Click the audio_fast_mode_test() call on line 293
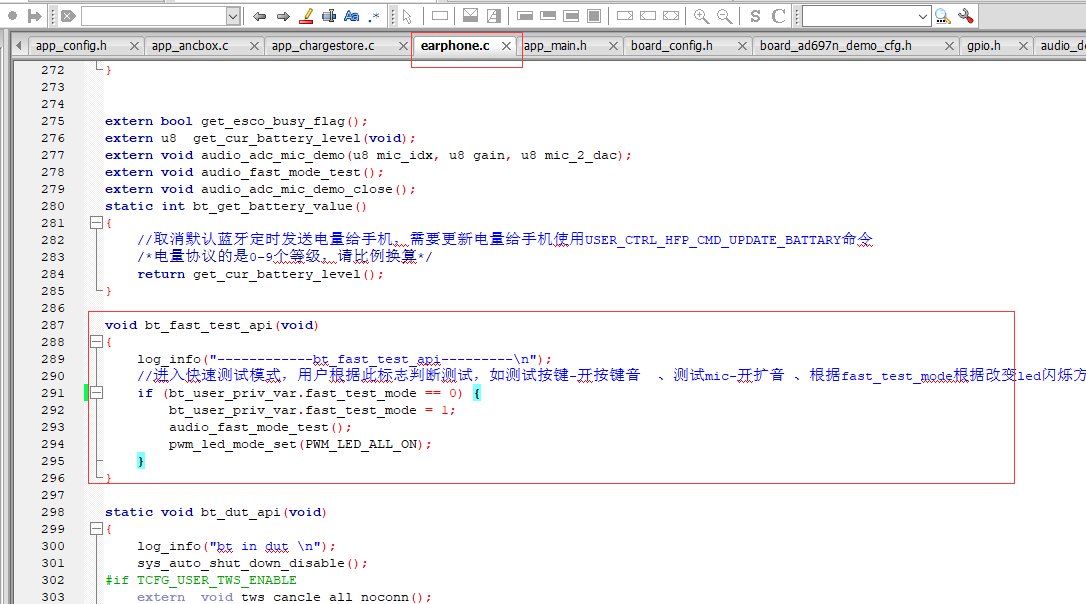This screenshot has height=604, width=1086. [260, 427]
